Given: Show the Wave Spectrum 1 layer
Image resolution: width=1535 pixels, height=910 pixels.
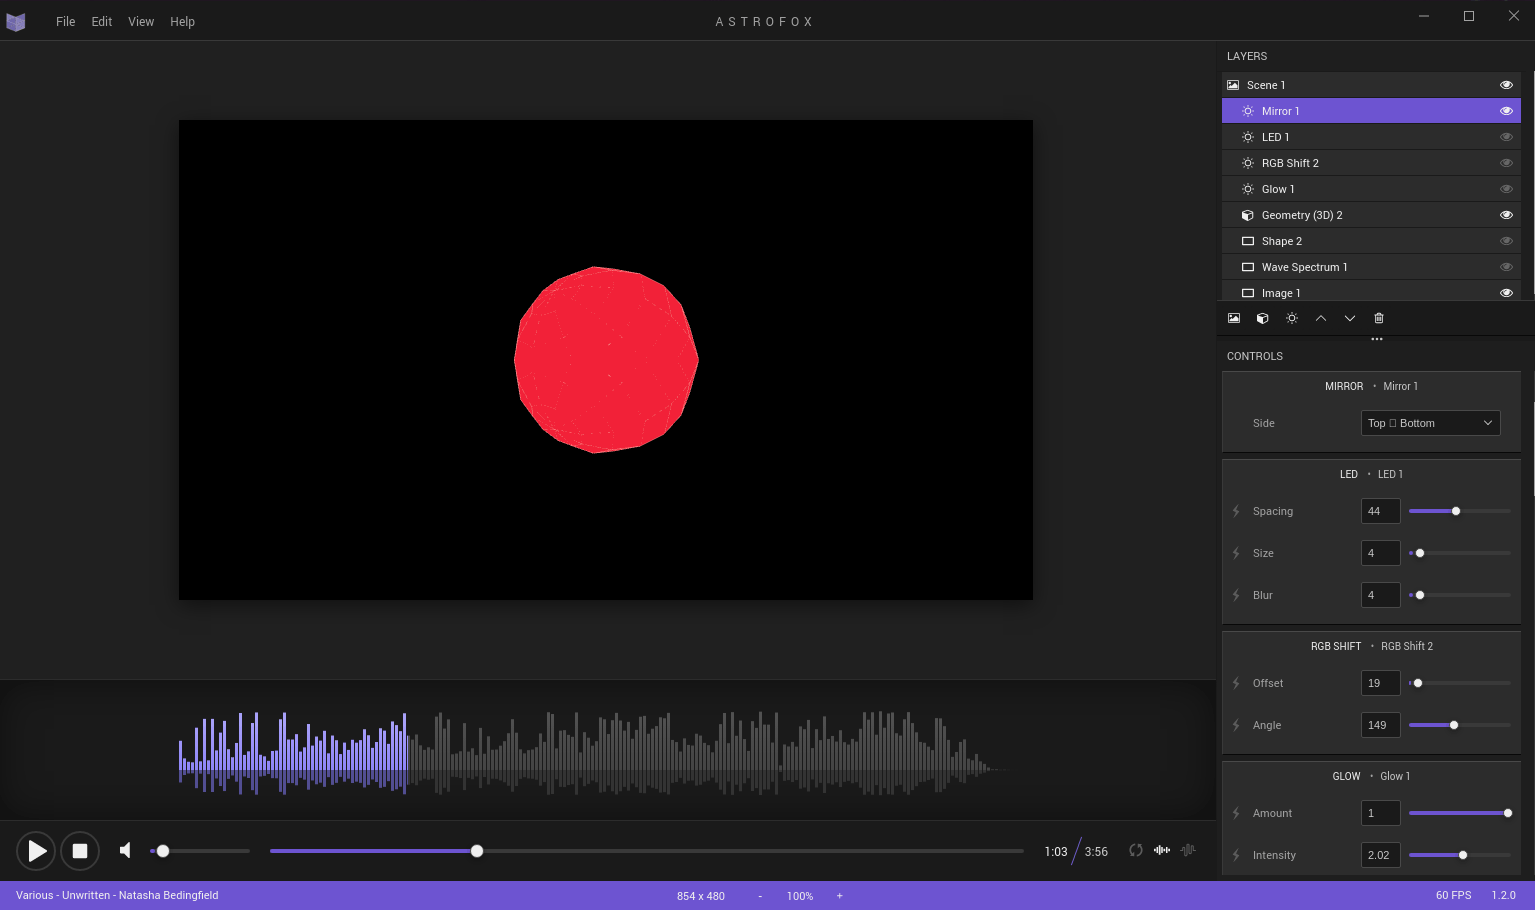Looking at the screenshot, I should tap(1506, 267).
